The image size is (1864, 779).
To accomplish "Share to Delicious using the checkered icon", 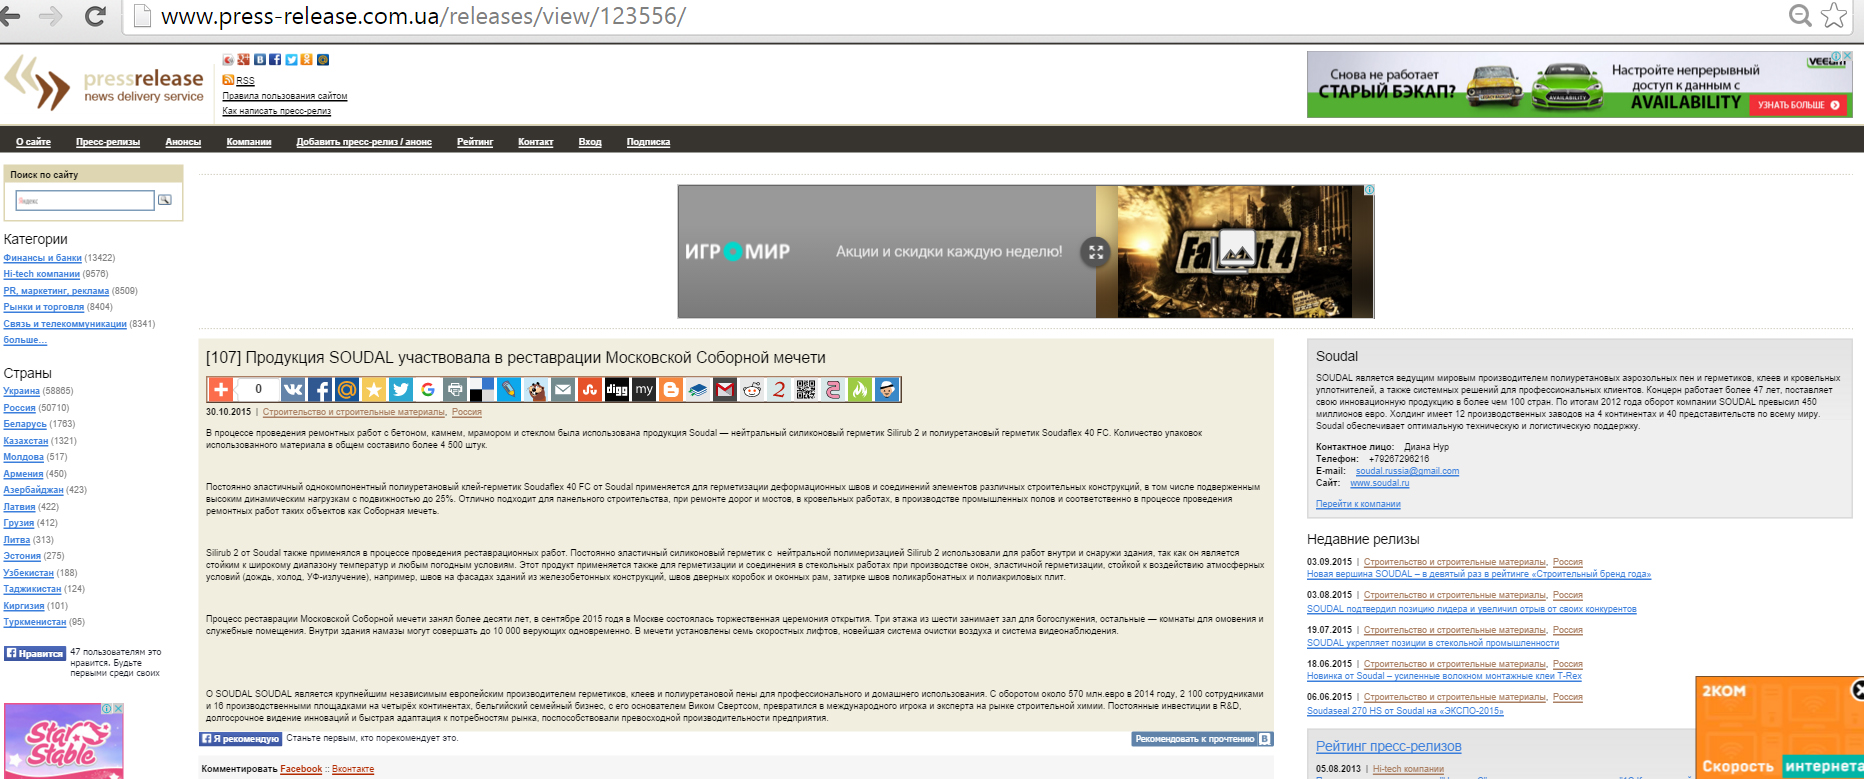I will (x=482, y=389).
